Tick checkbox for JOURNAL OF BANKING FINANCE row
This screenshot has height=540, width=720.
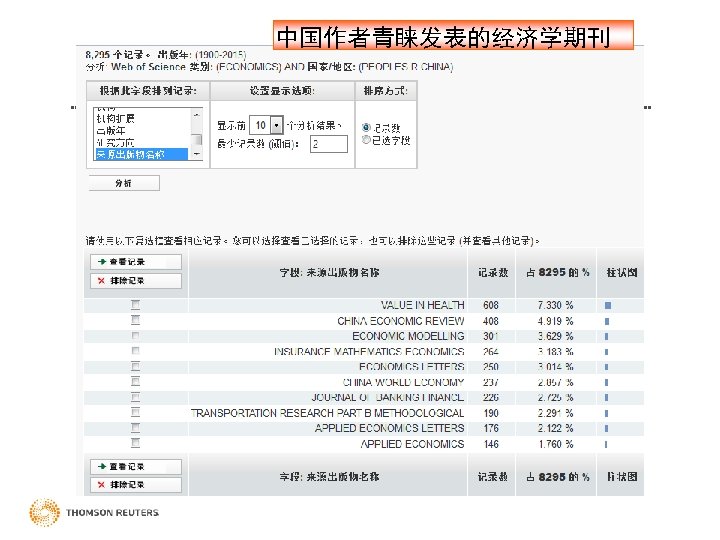(135, 397)
